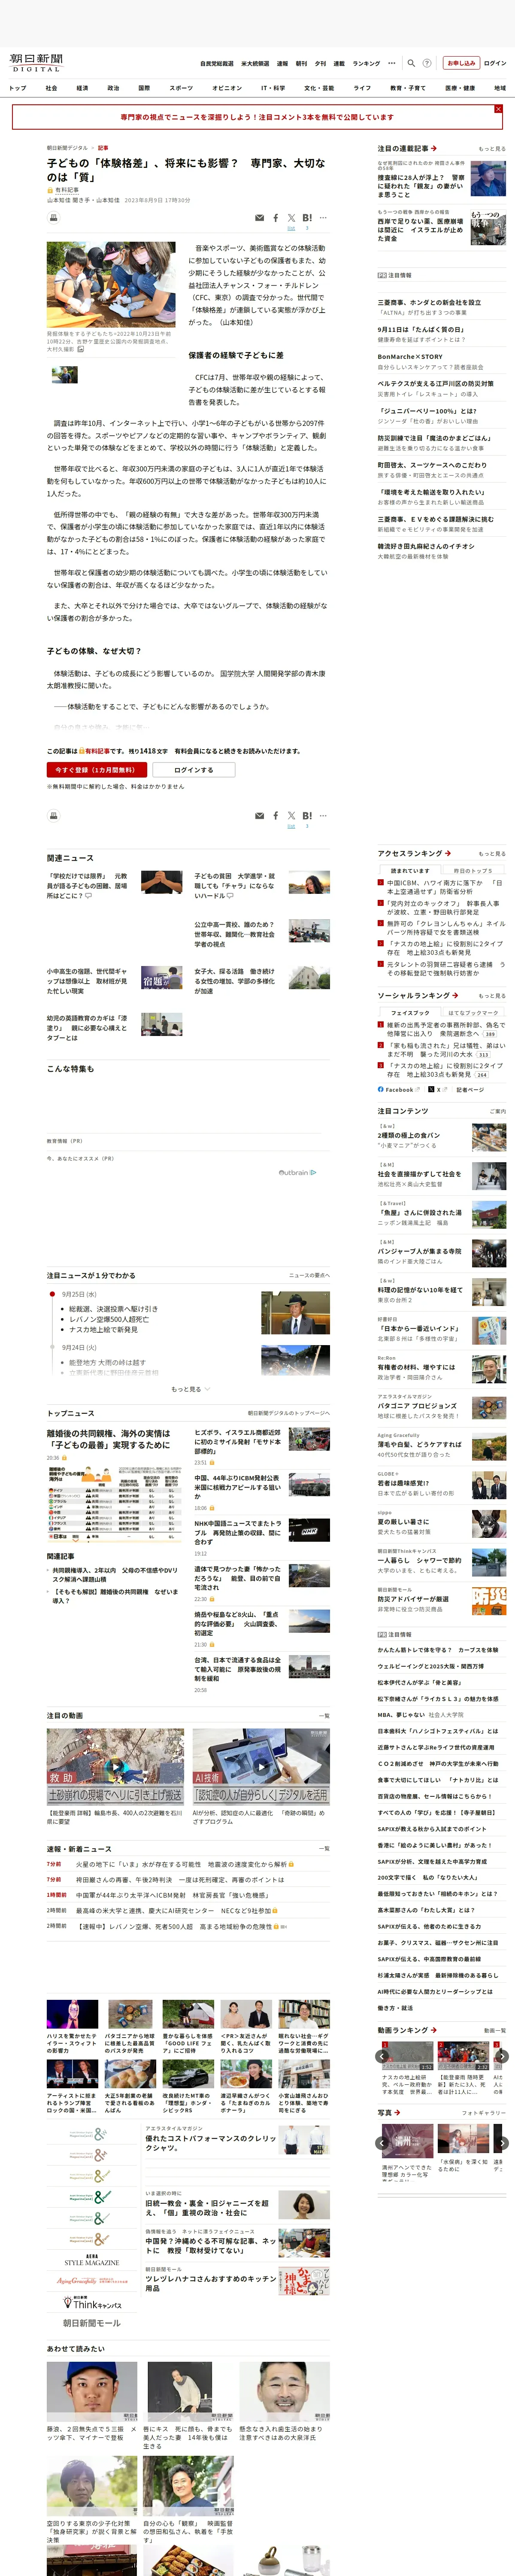Click the small thumbnail below the article's main photo

click(65, 375)
